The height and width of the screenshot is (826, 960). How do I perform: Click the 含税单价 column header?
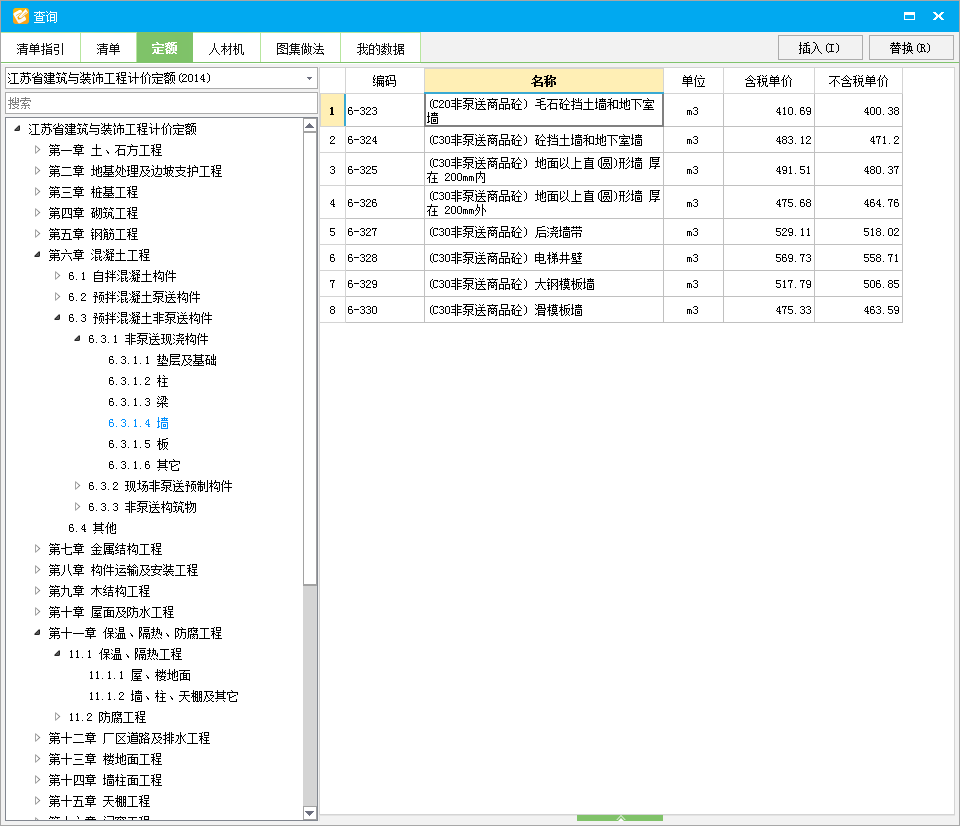pos(769,81)
